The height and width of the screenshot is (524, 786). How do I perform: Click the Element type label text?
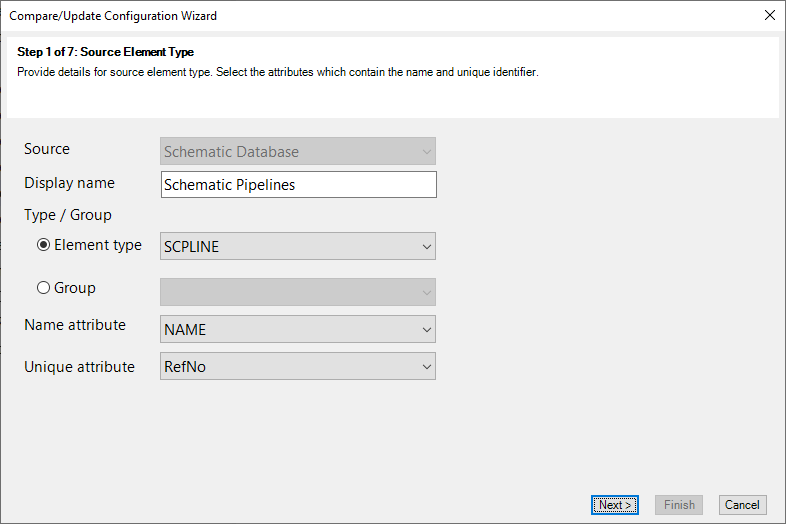coord(98,245)
